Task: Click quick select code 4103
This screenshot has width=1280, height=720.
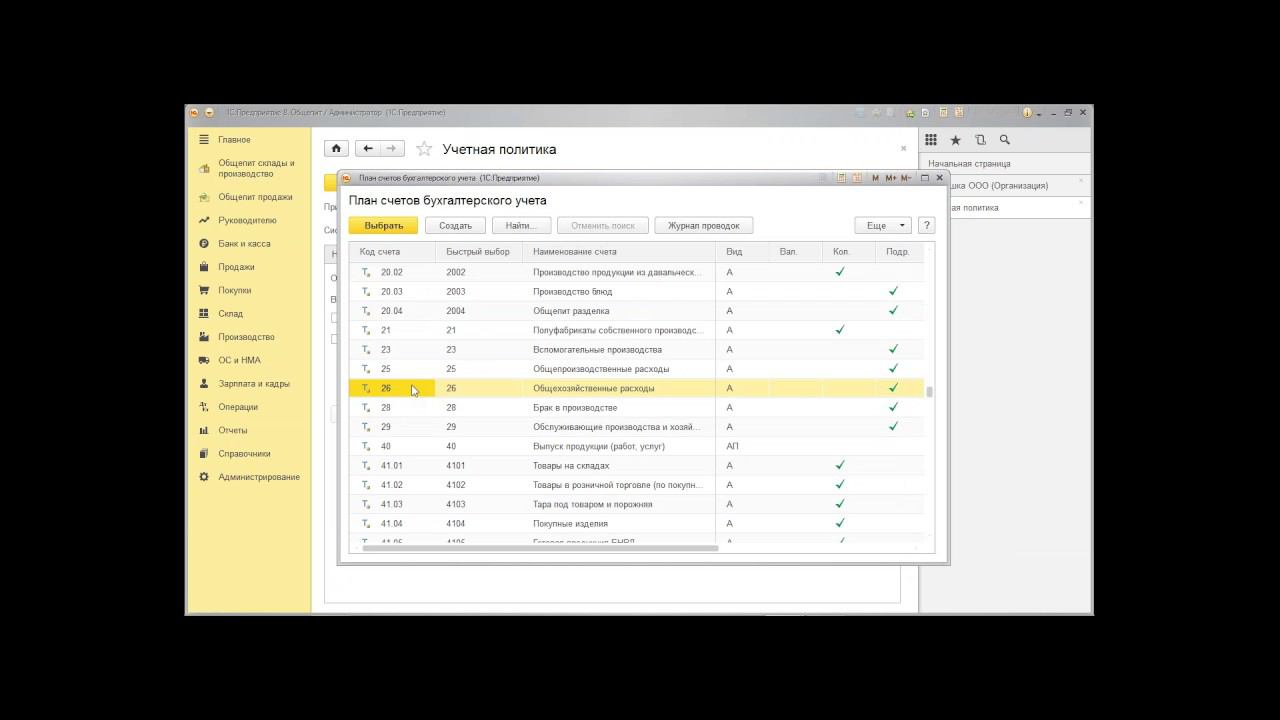Action: point(456,504)
